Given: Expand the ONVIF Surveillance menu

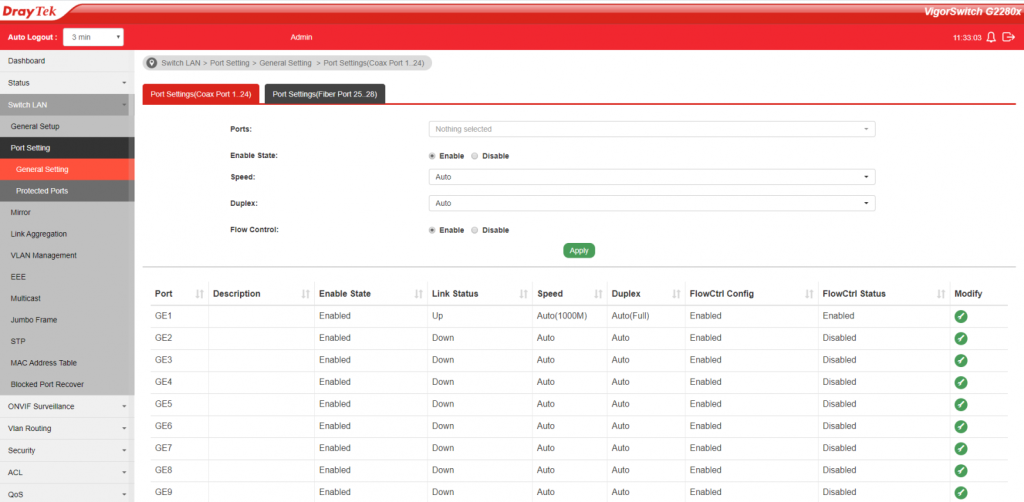Looking at the screenshot, I should point(66,406).
